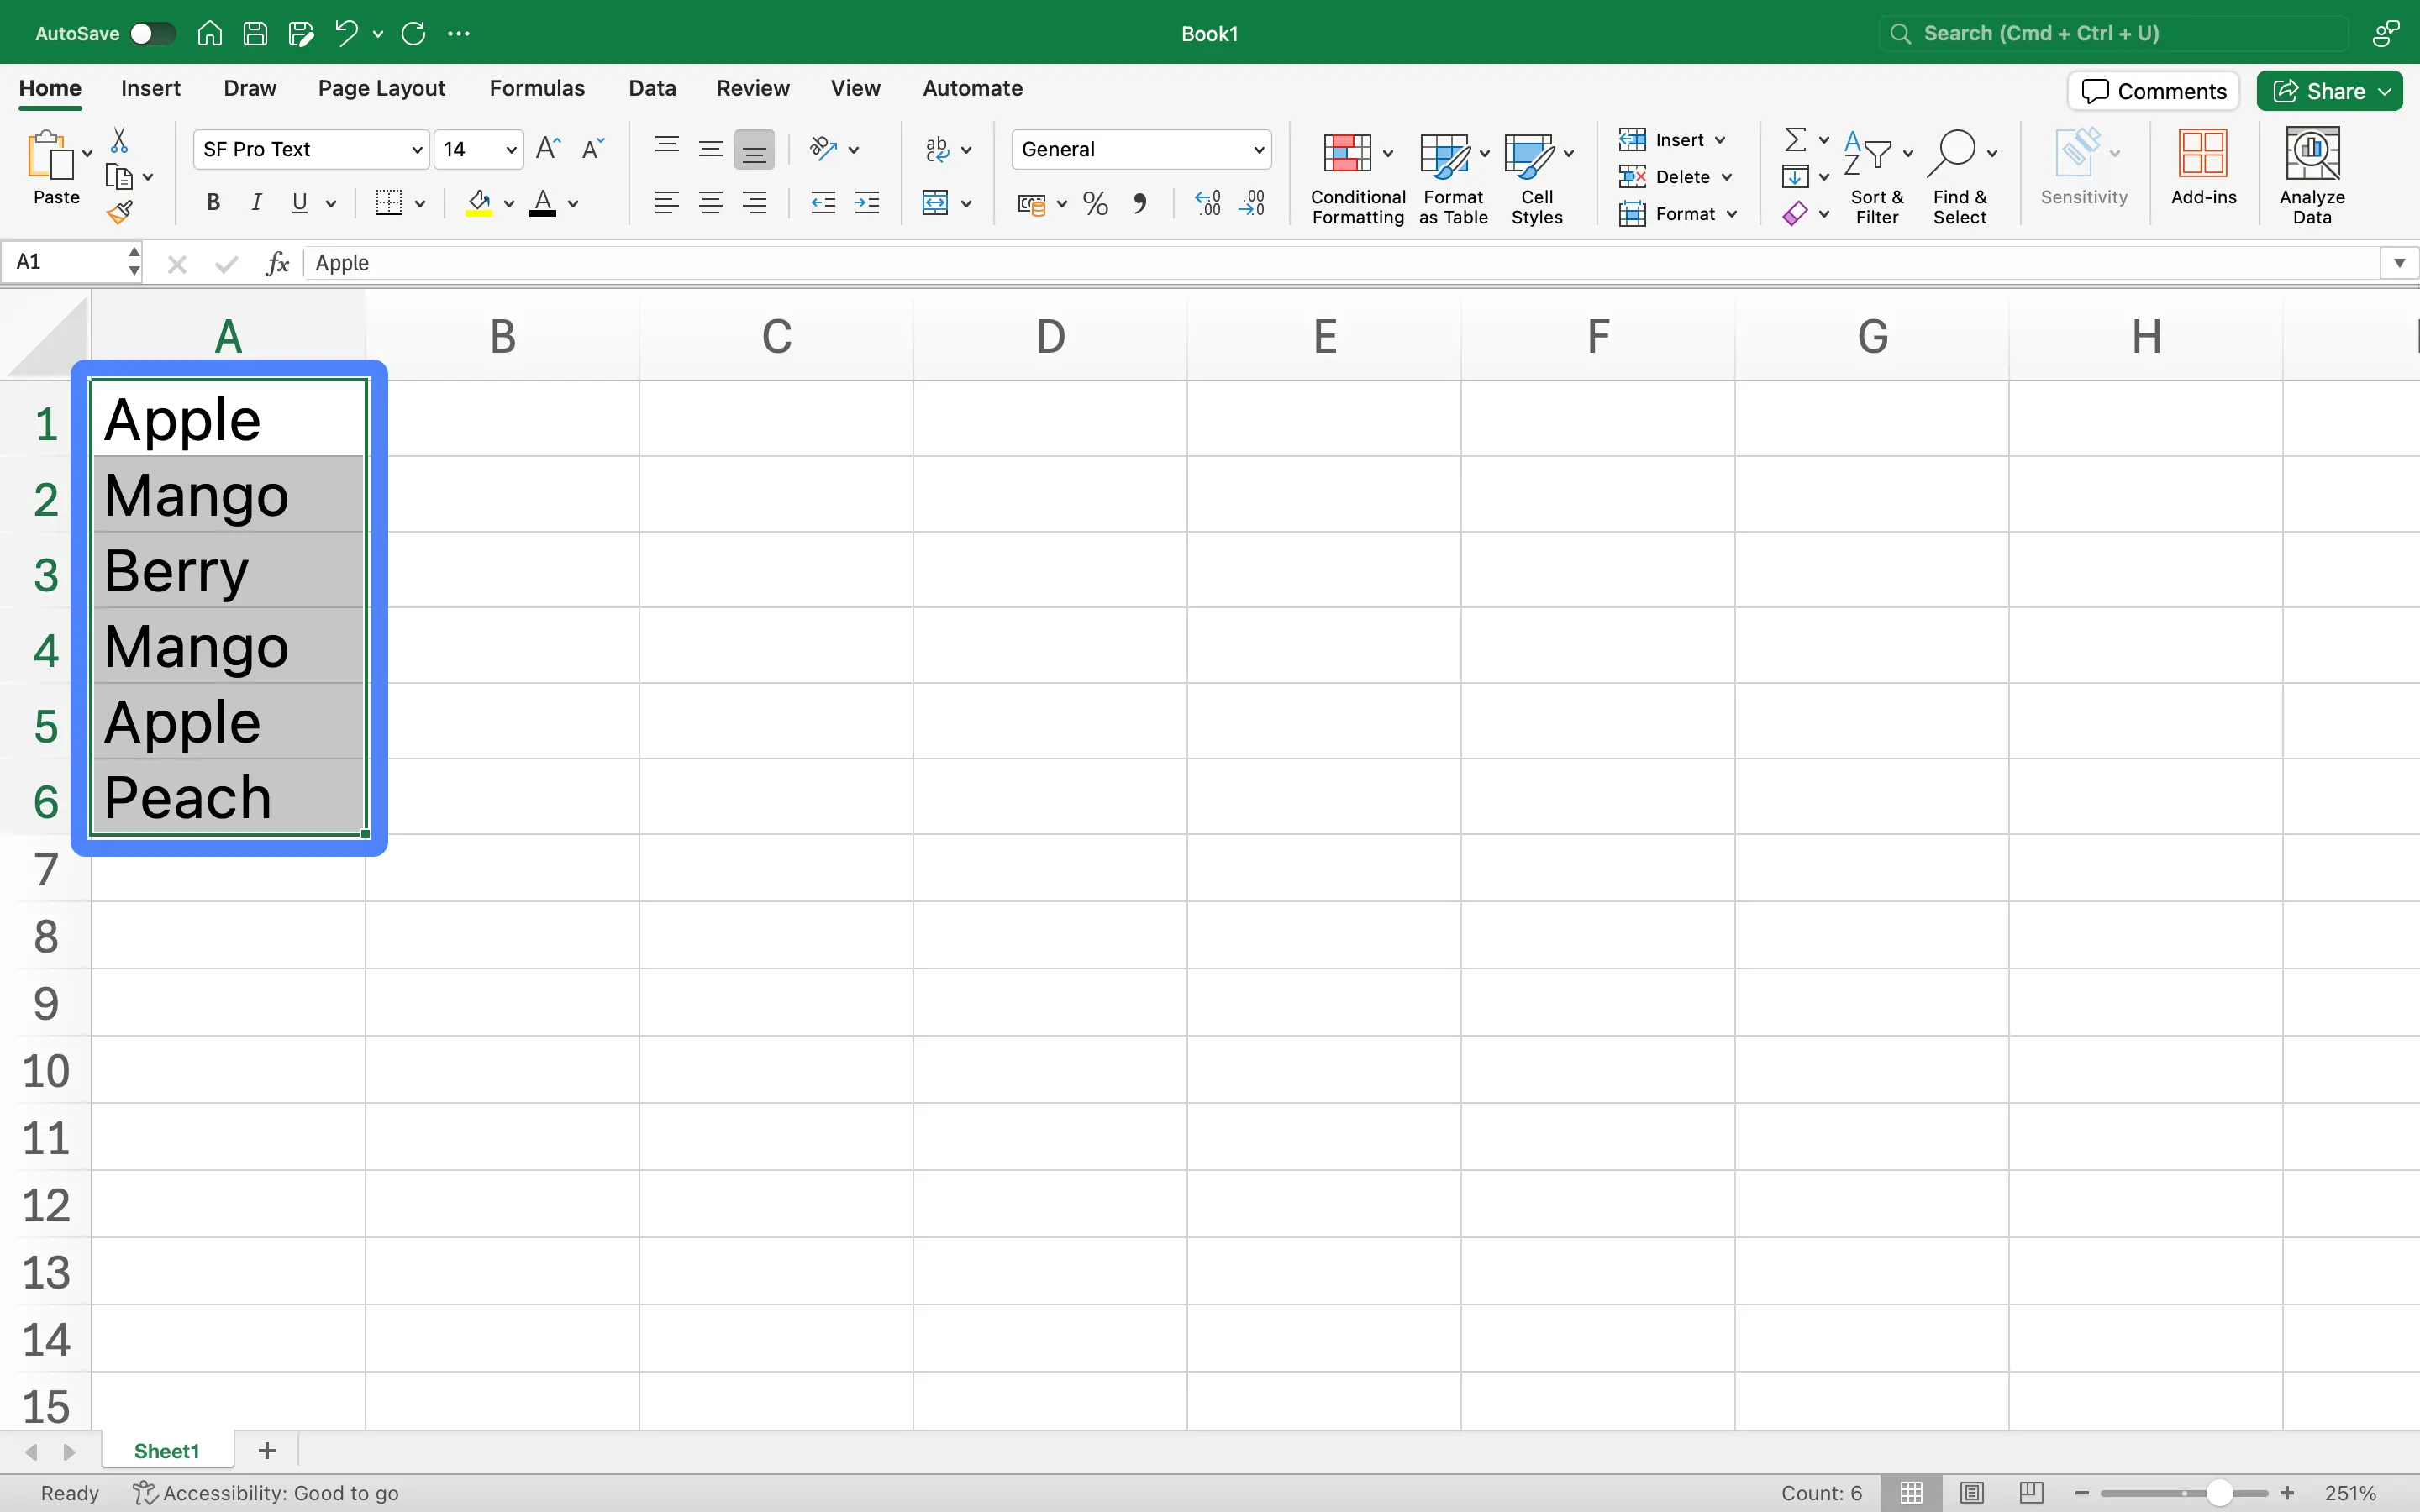
Task: Apply the black font color
Action: tap(543, 203)
